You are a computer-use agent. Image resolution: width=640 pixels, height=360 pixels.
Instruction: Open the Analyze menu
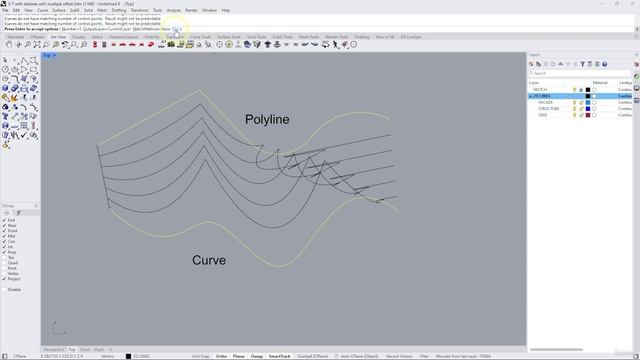(x=173, y=10)
